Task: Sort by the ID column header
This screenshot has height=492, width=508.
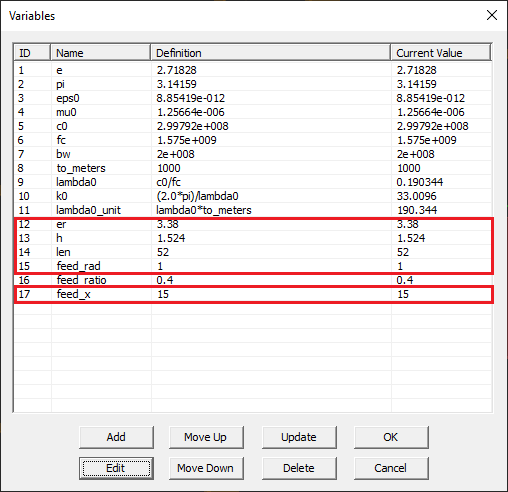Action: [x=32, y=53]
